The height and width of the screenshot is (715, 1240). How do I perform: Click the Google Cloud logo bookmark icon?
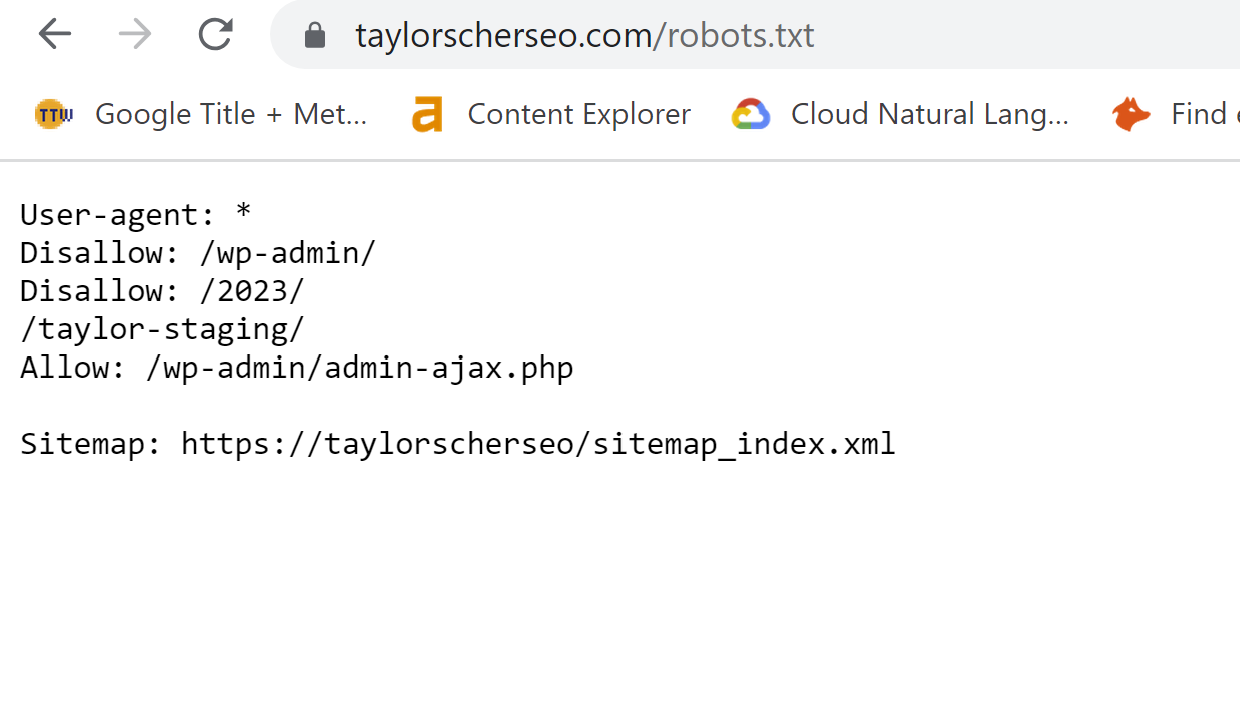click(x=750, y=114)
